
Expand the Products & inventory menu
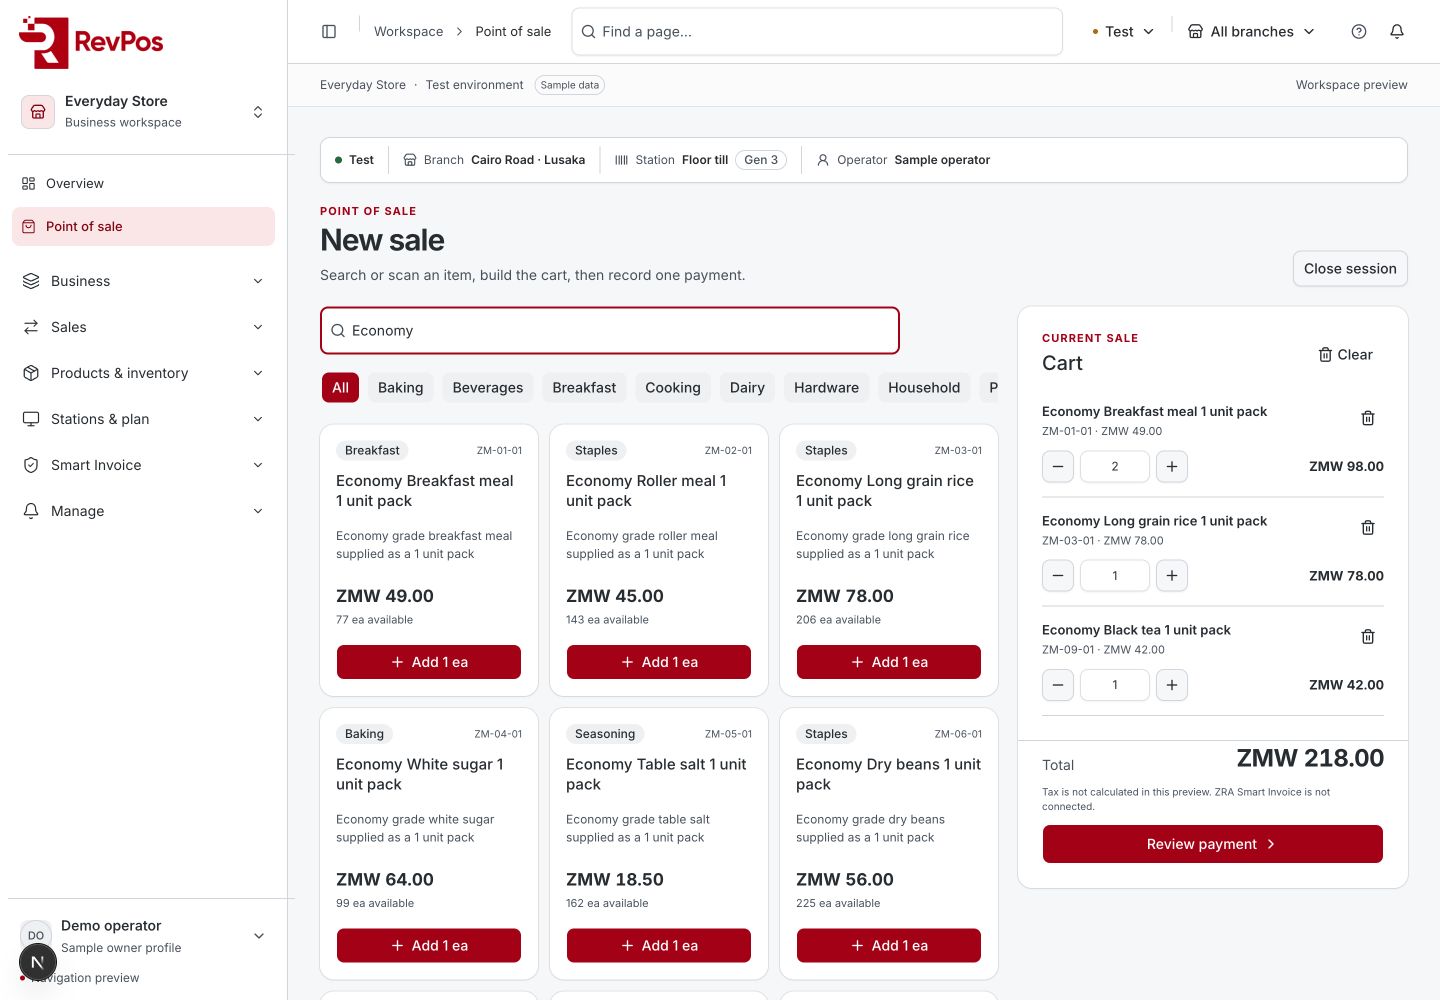point(144,373)
